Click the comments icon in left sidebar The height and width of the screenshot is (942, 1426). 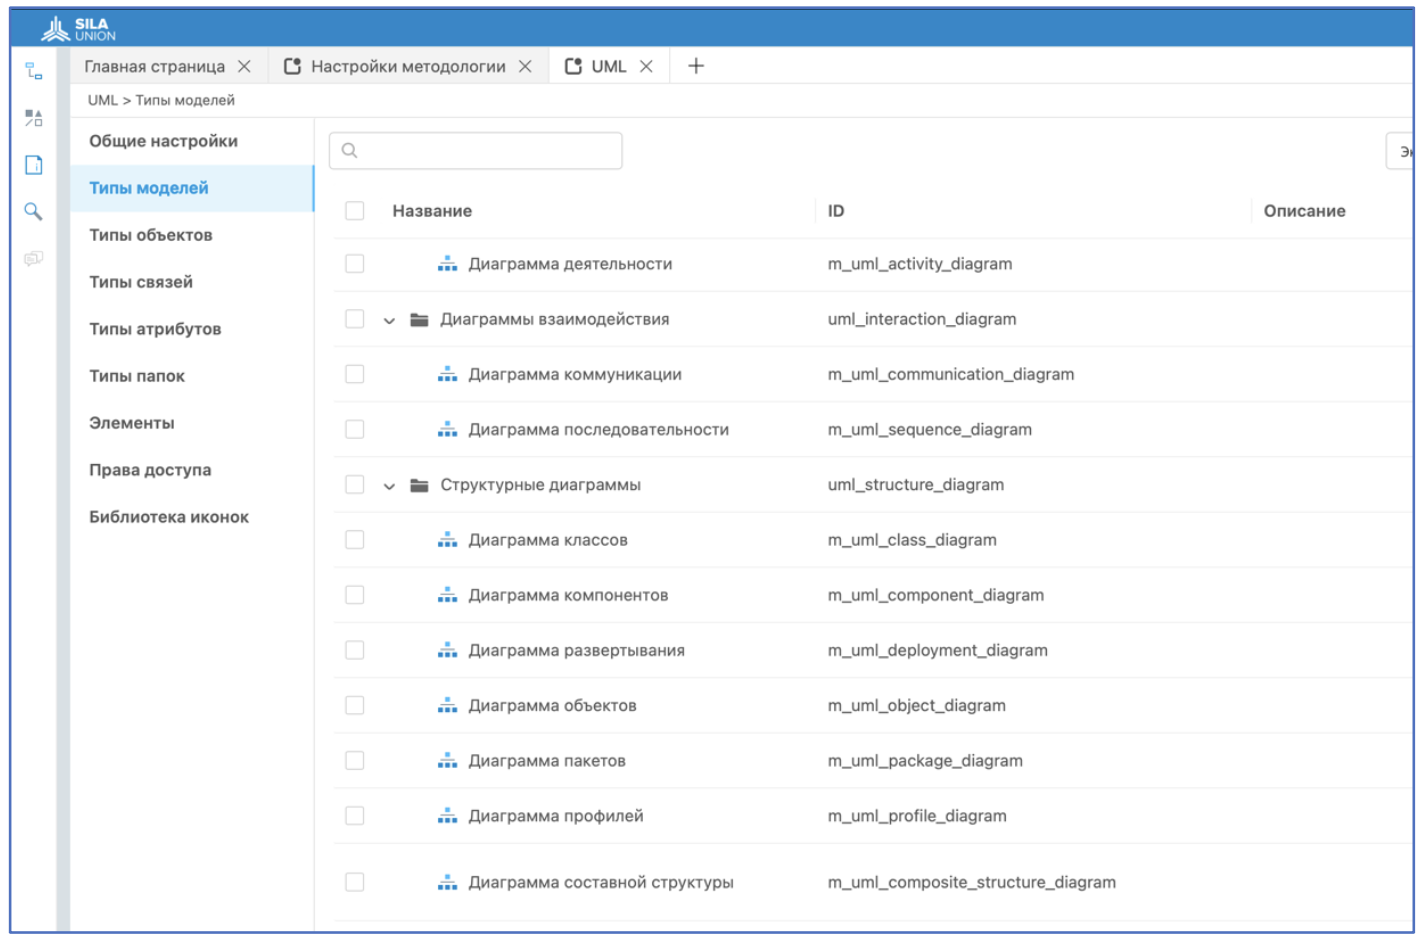pyautogui.click(x=34, y=259)
